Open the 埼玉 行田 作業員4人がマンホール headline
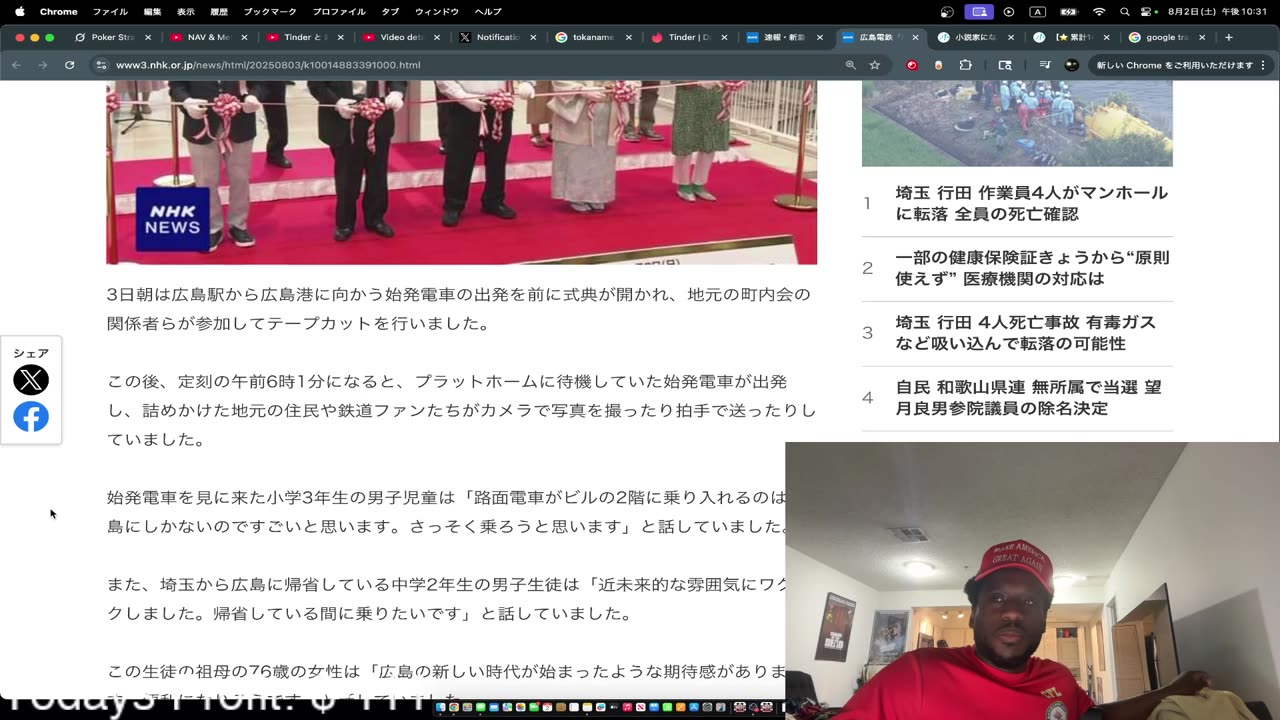This screenshot has width=1280, height=720. [x=1031, y=203]
